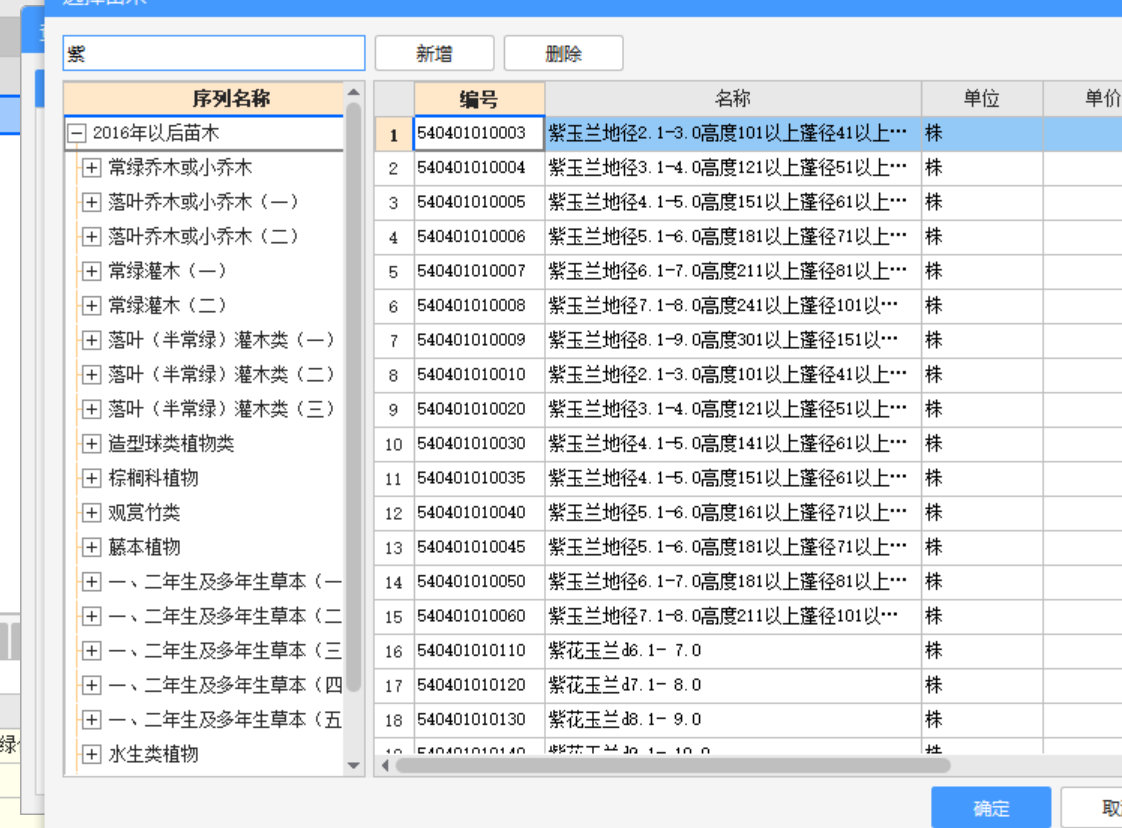
Task: Click the tree panel scroll up arrow
Action: click(353, 92)
